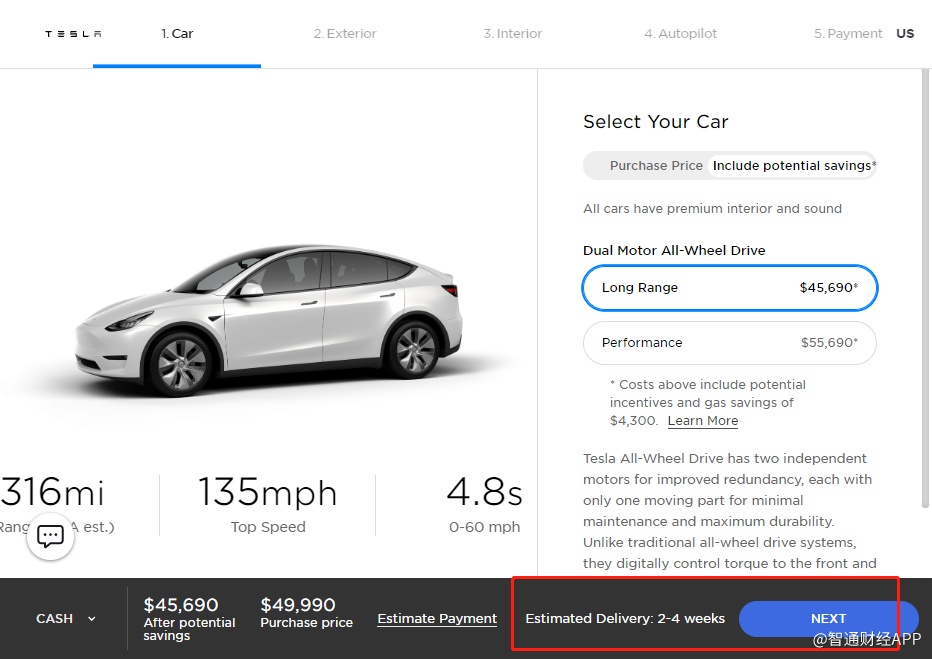
Task: Click the $45,690 after savings amount
Action: [x=181, y=605]
